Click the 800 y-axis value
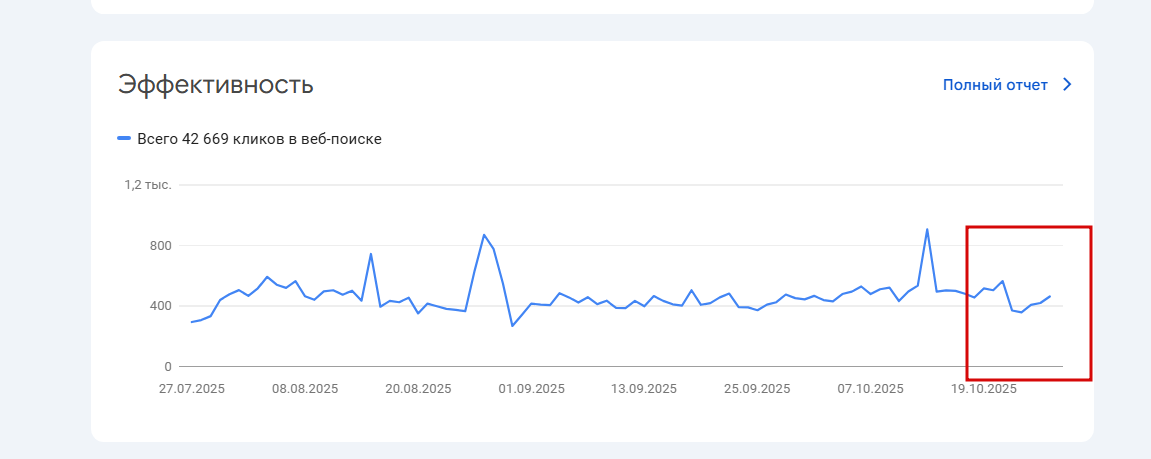 click(160, 246)
